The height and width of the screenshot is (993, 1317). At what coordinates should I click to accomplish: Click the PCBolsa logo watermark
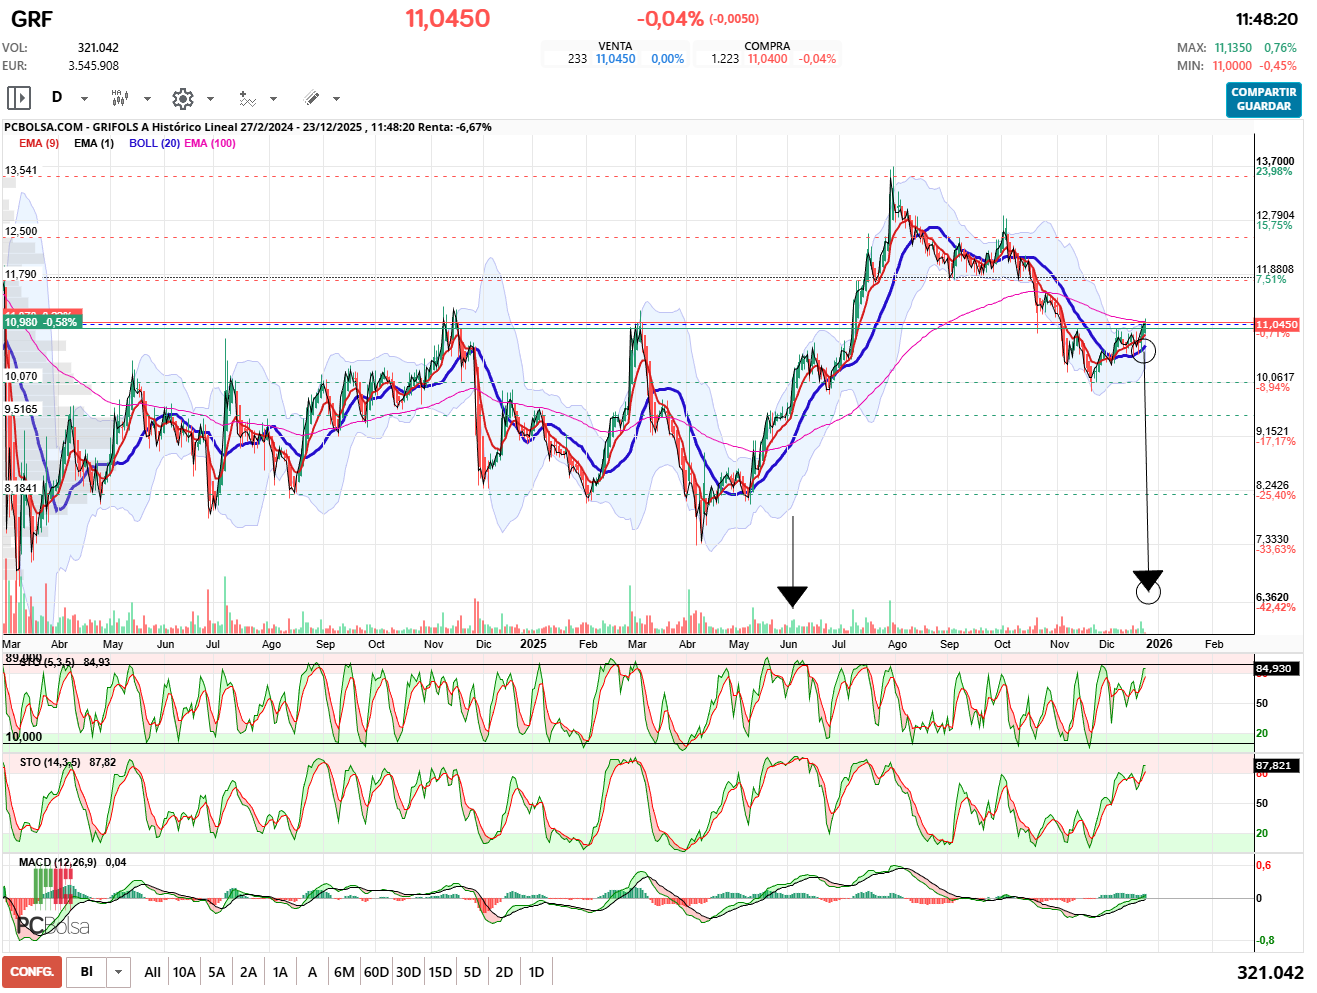[53, 926]
